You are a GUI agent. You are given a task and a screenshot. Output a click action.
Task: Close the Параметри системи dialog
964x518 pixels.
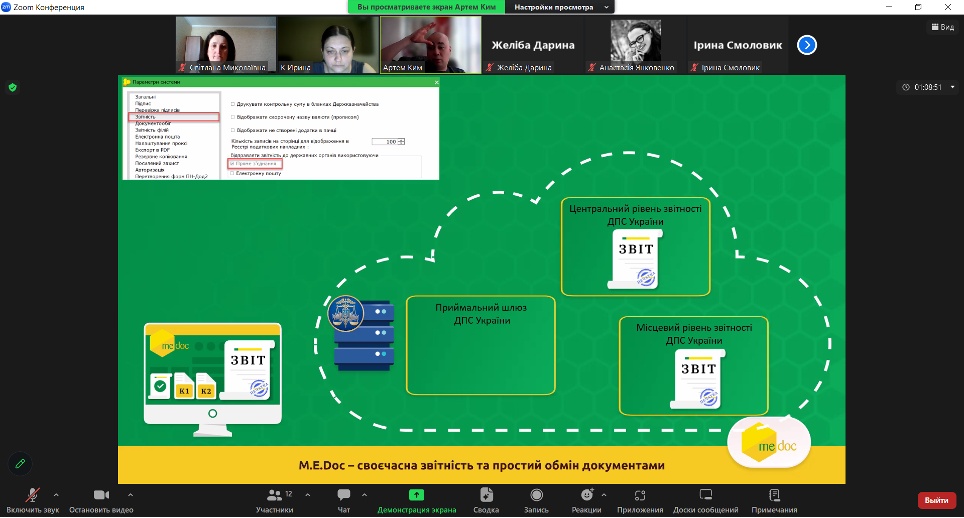click(437, 82)
